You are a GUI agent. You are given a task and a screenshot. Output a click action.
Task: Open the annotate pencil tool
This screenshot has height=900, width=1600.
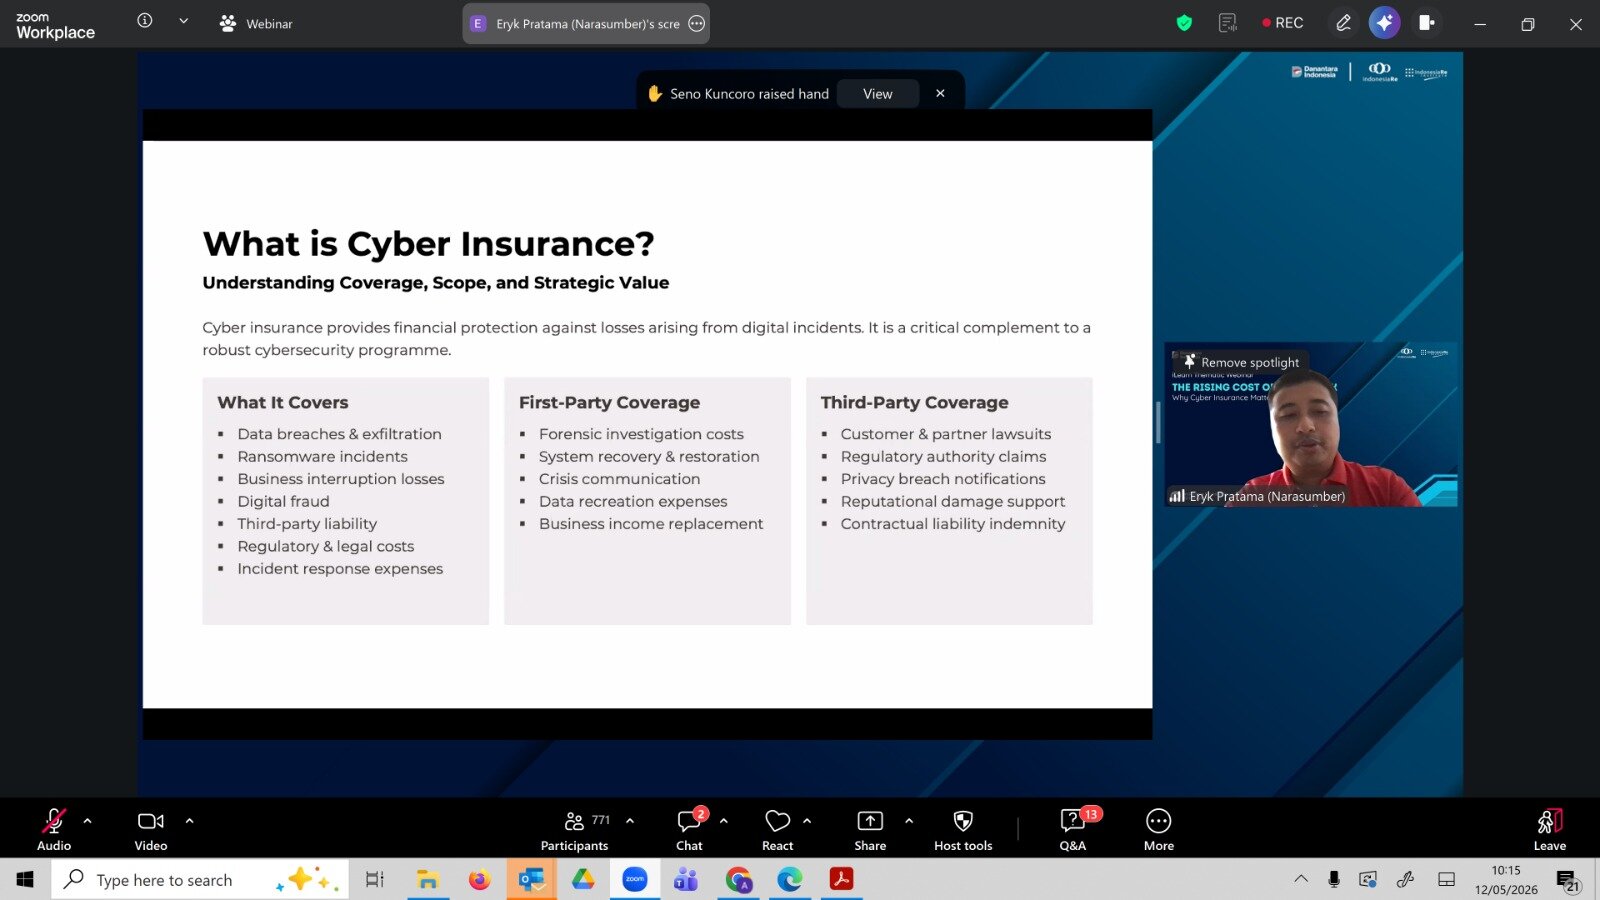coord(1343,23)
